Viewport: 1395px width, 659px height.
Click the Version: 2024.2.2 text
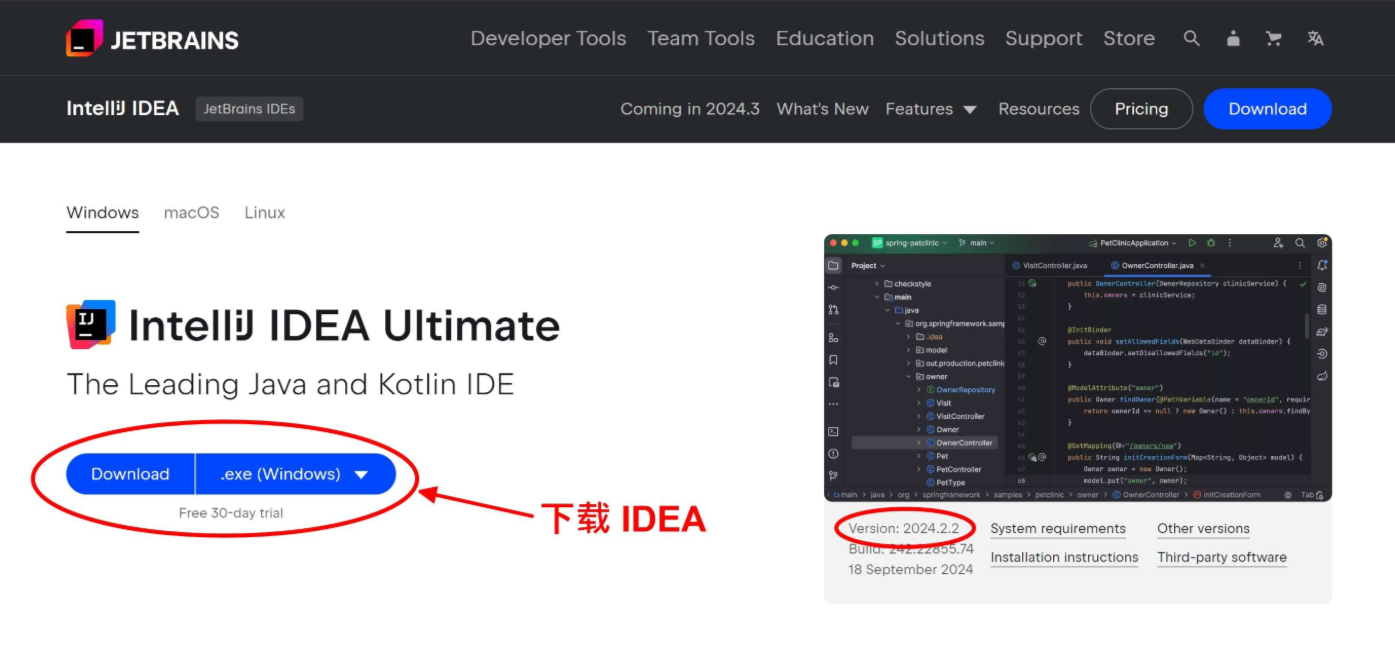[x=904, y=528]
